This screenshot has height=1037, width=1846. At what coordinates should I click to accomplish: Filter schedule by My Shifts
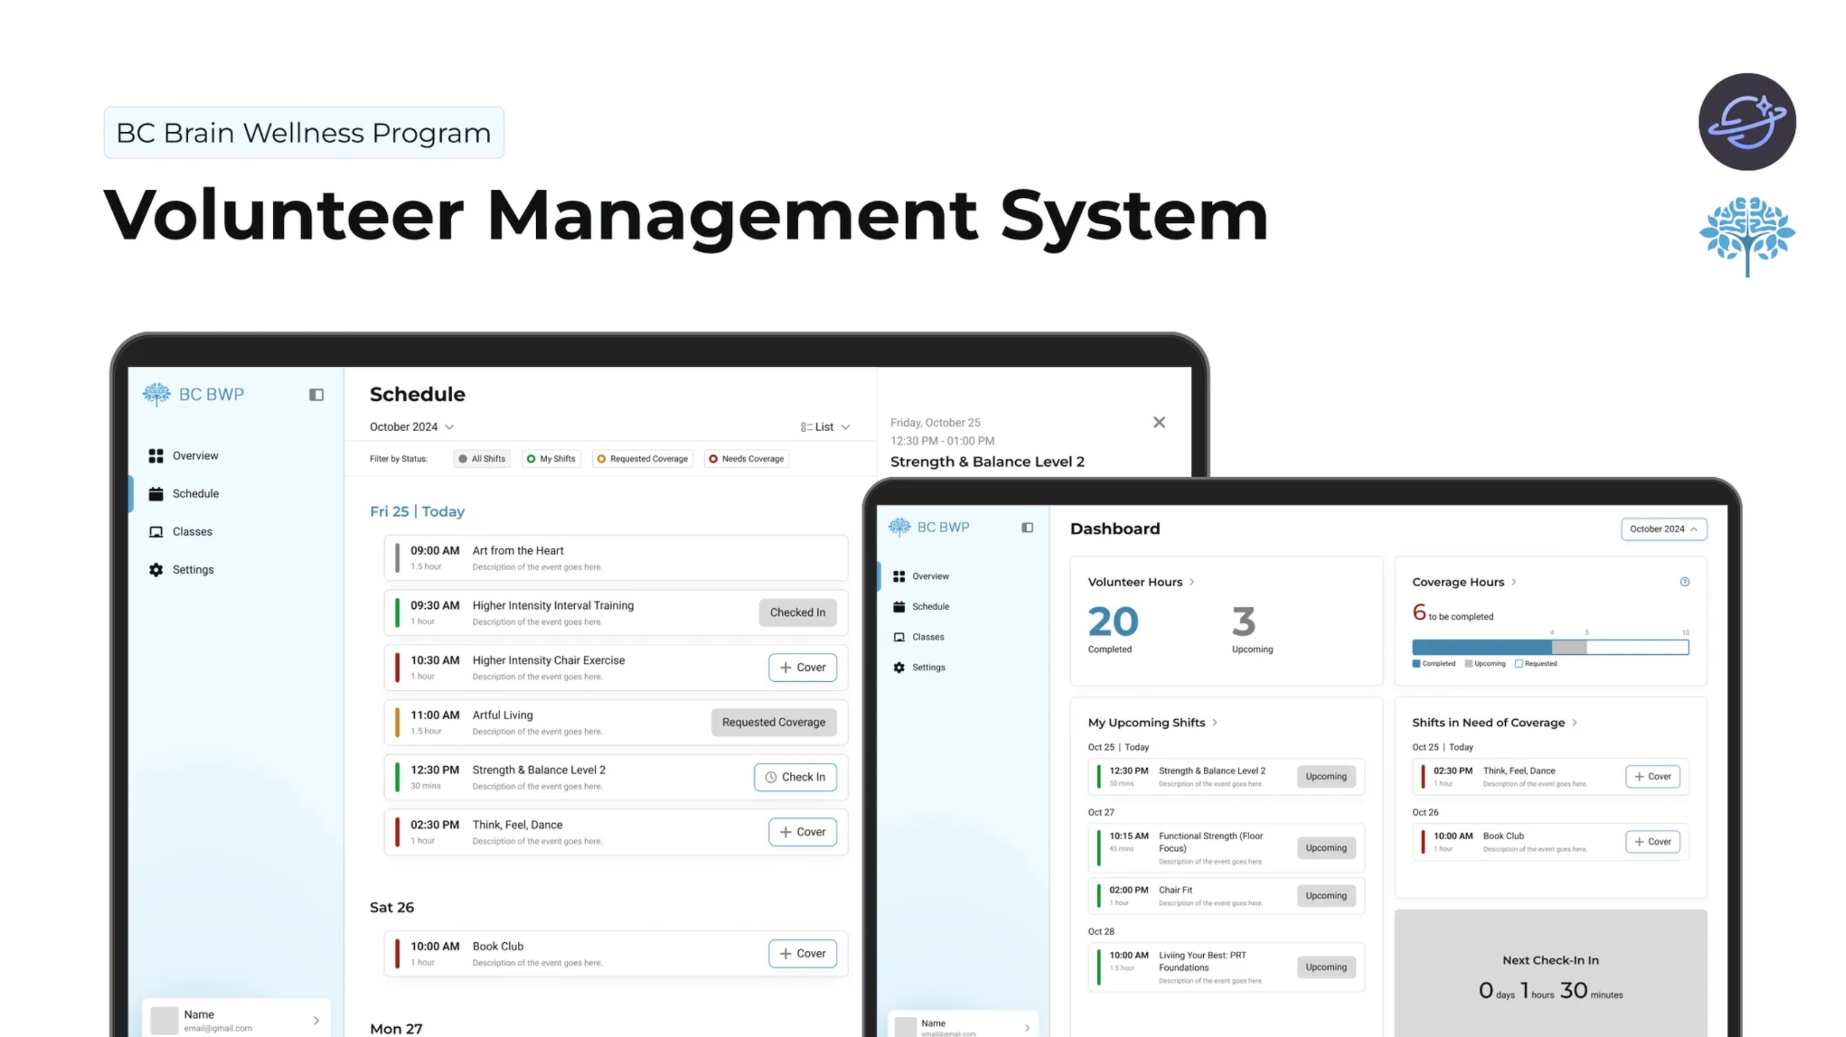point(551,459)
